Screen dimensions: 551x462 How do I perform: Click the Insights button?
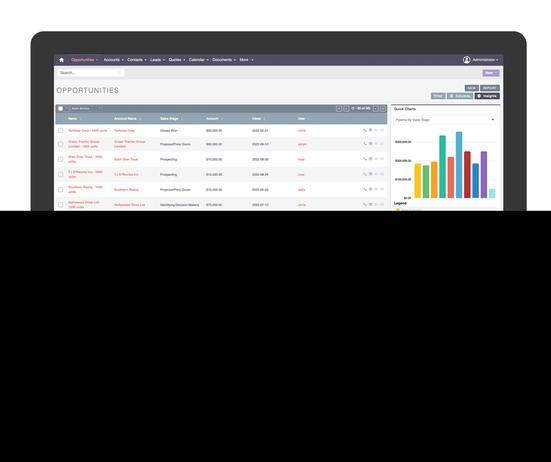click(487, 96)
